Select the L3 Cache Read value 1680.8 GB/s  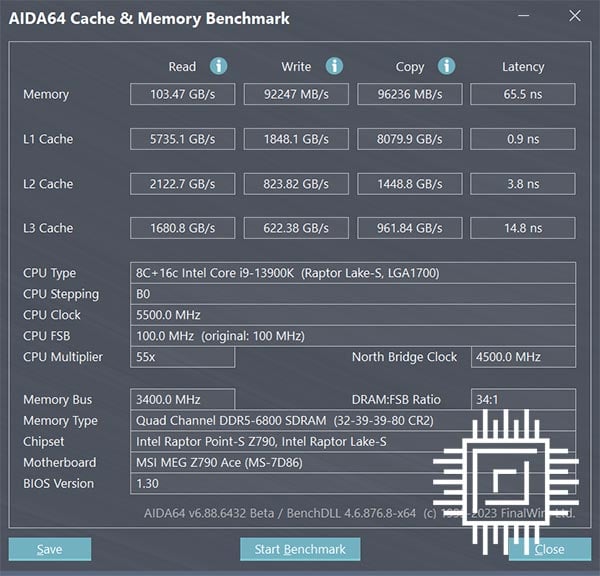(183, 228)
